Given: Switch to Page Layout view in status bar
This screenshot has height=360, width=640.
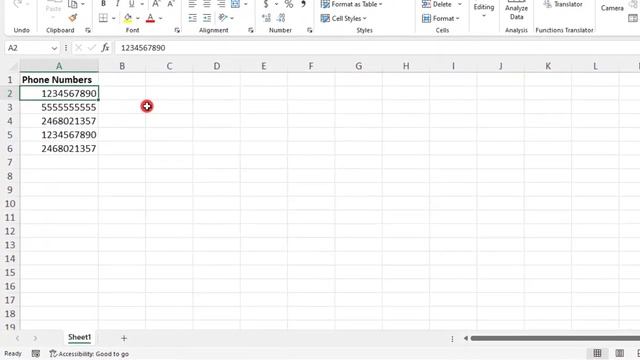Looking at the screenshot, I should (x=620, y=353).
